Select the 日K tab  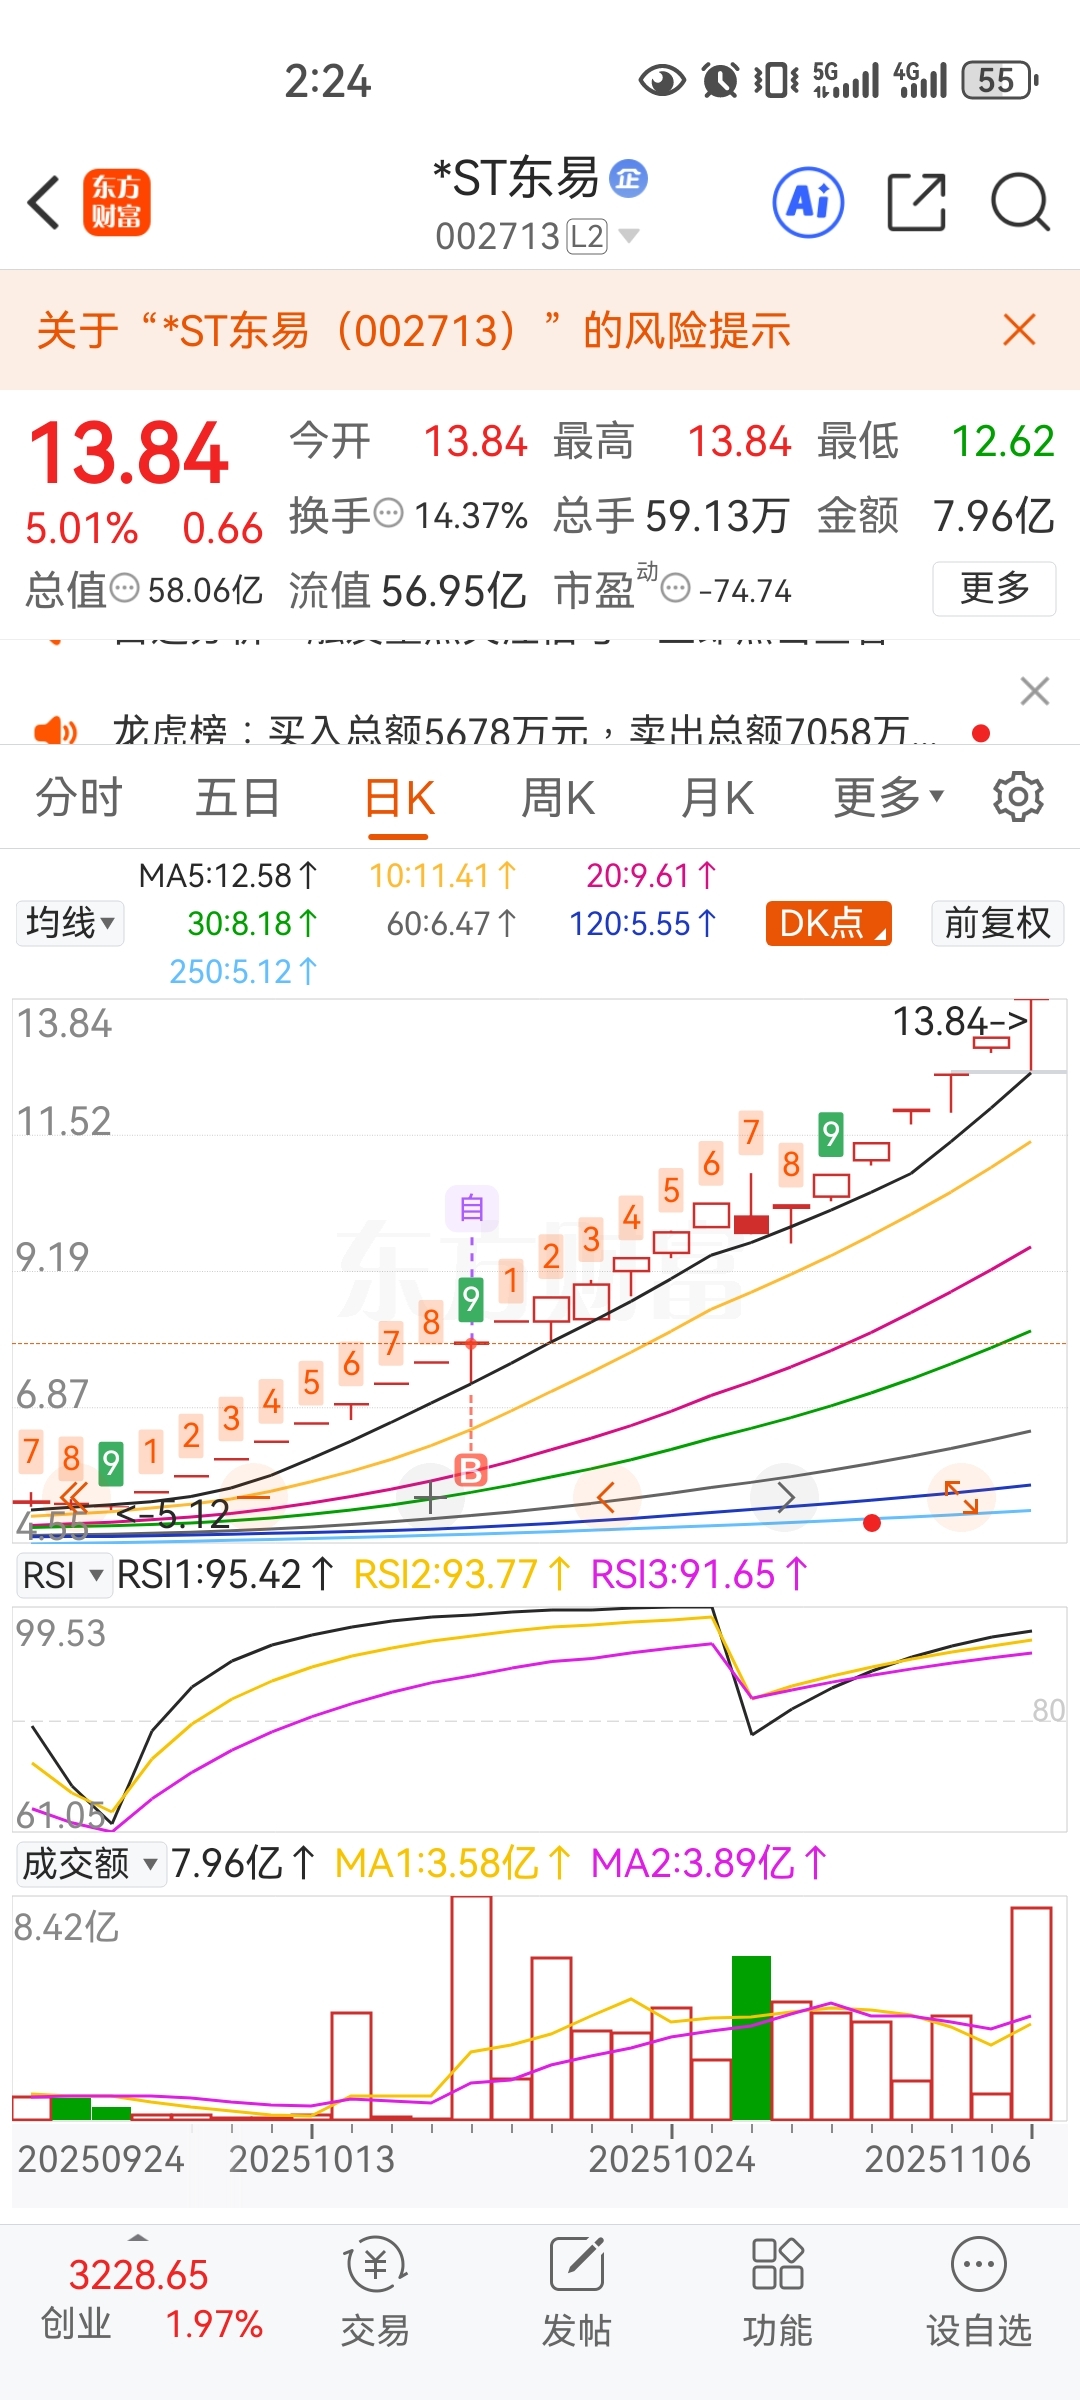(x=399, y=797)
